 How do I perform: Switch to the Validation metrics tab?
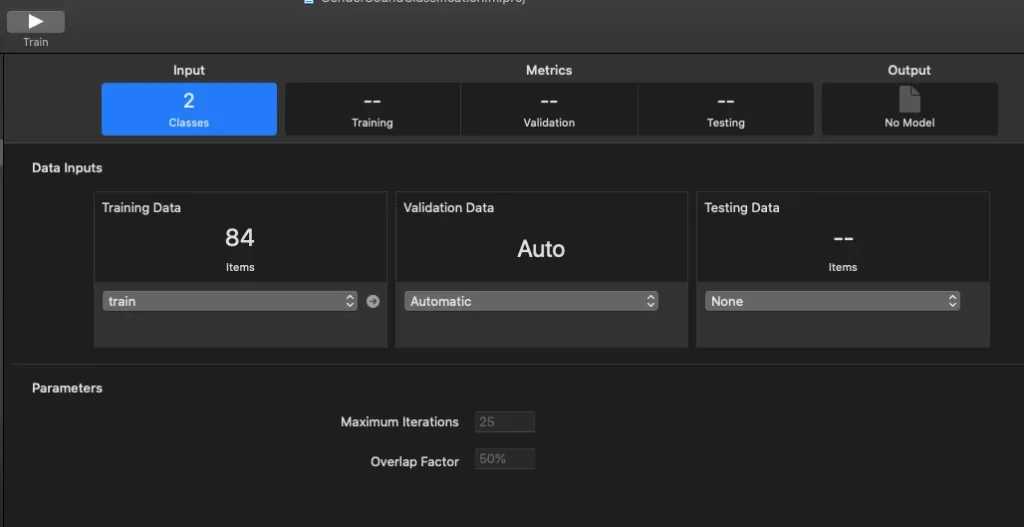pos(549,109)
